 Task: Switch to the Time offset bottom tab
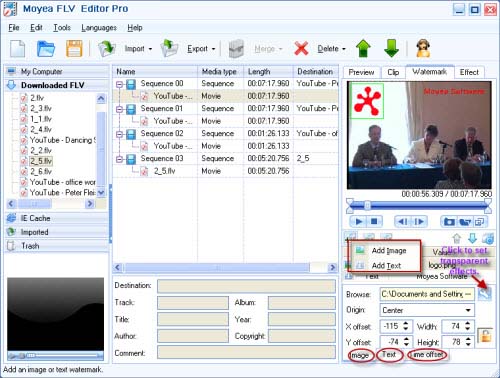pyautogui.click(x=428, y=355)
